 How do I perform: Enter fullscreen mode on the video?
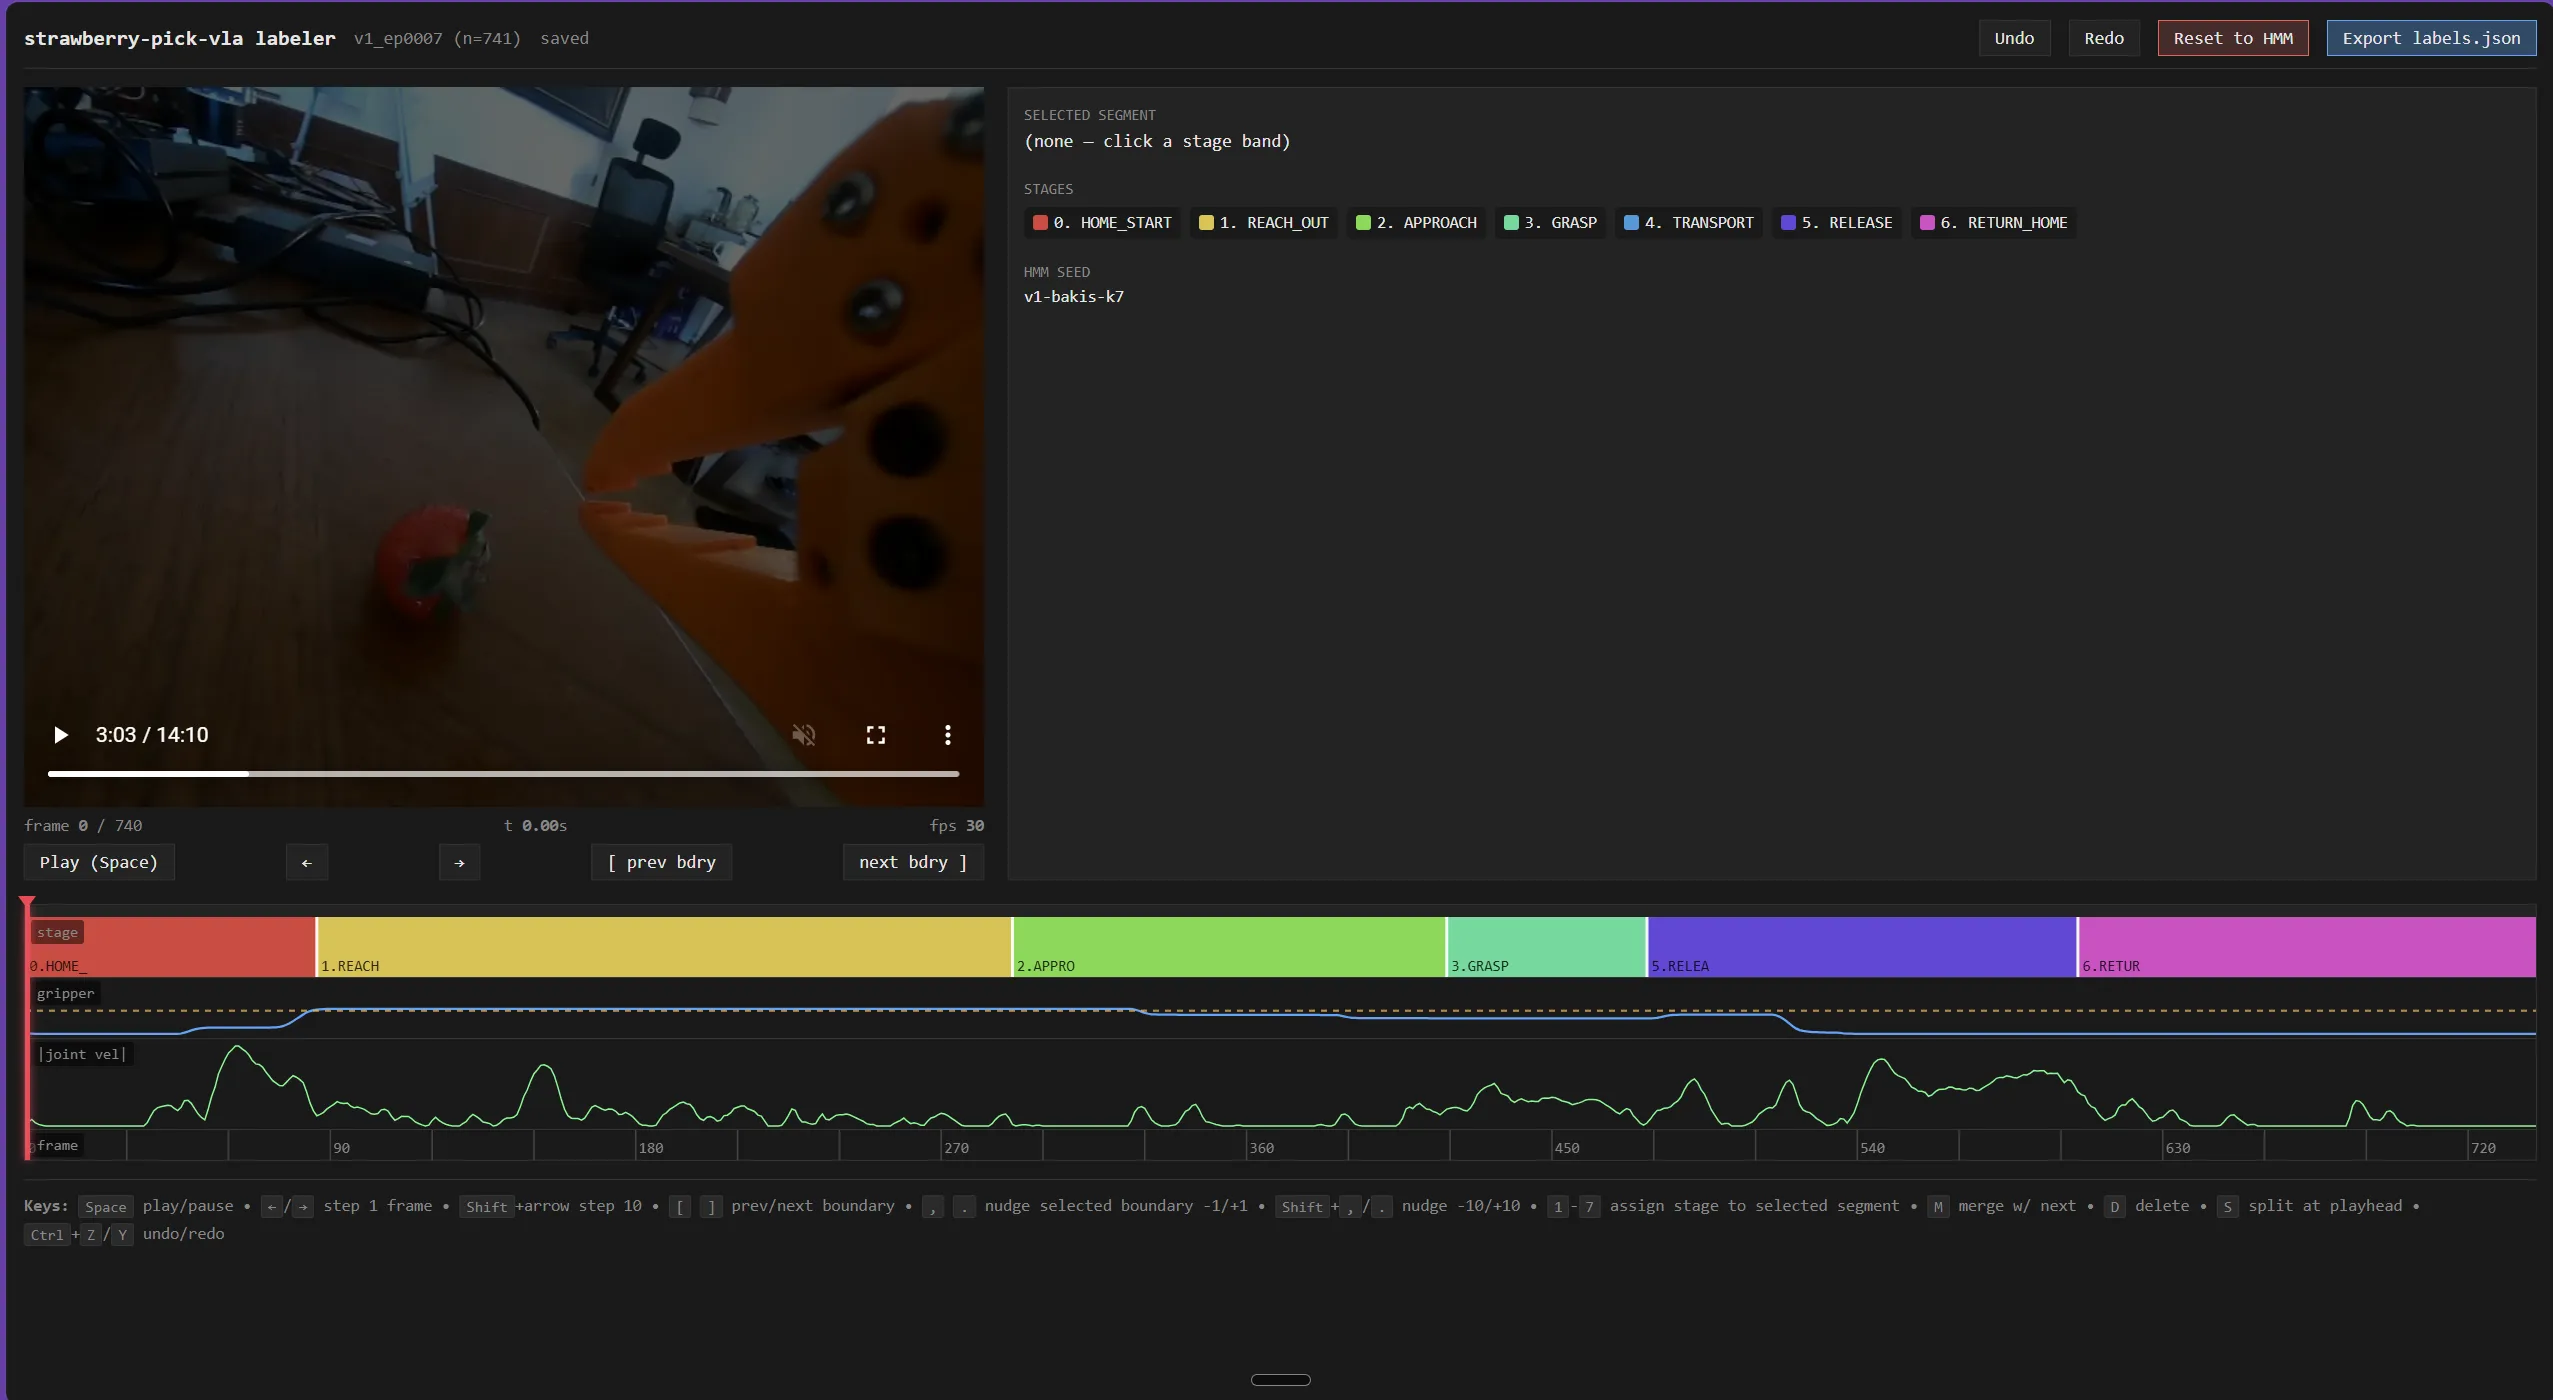876,735
